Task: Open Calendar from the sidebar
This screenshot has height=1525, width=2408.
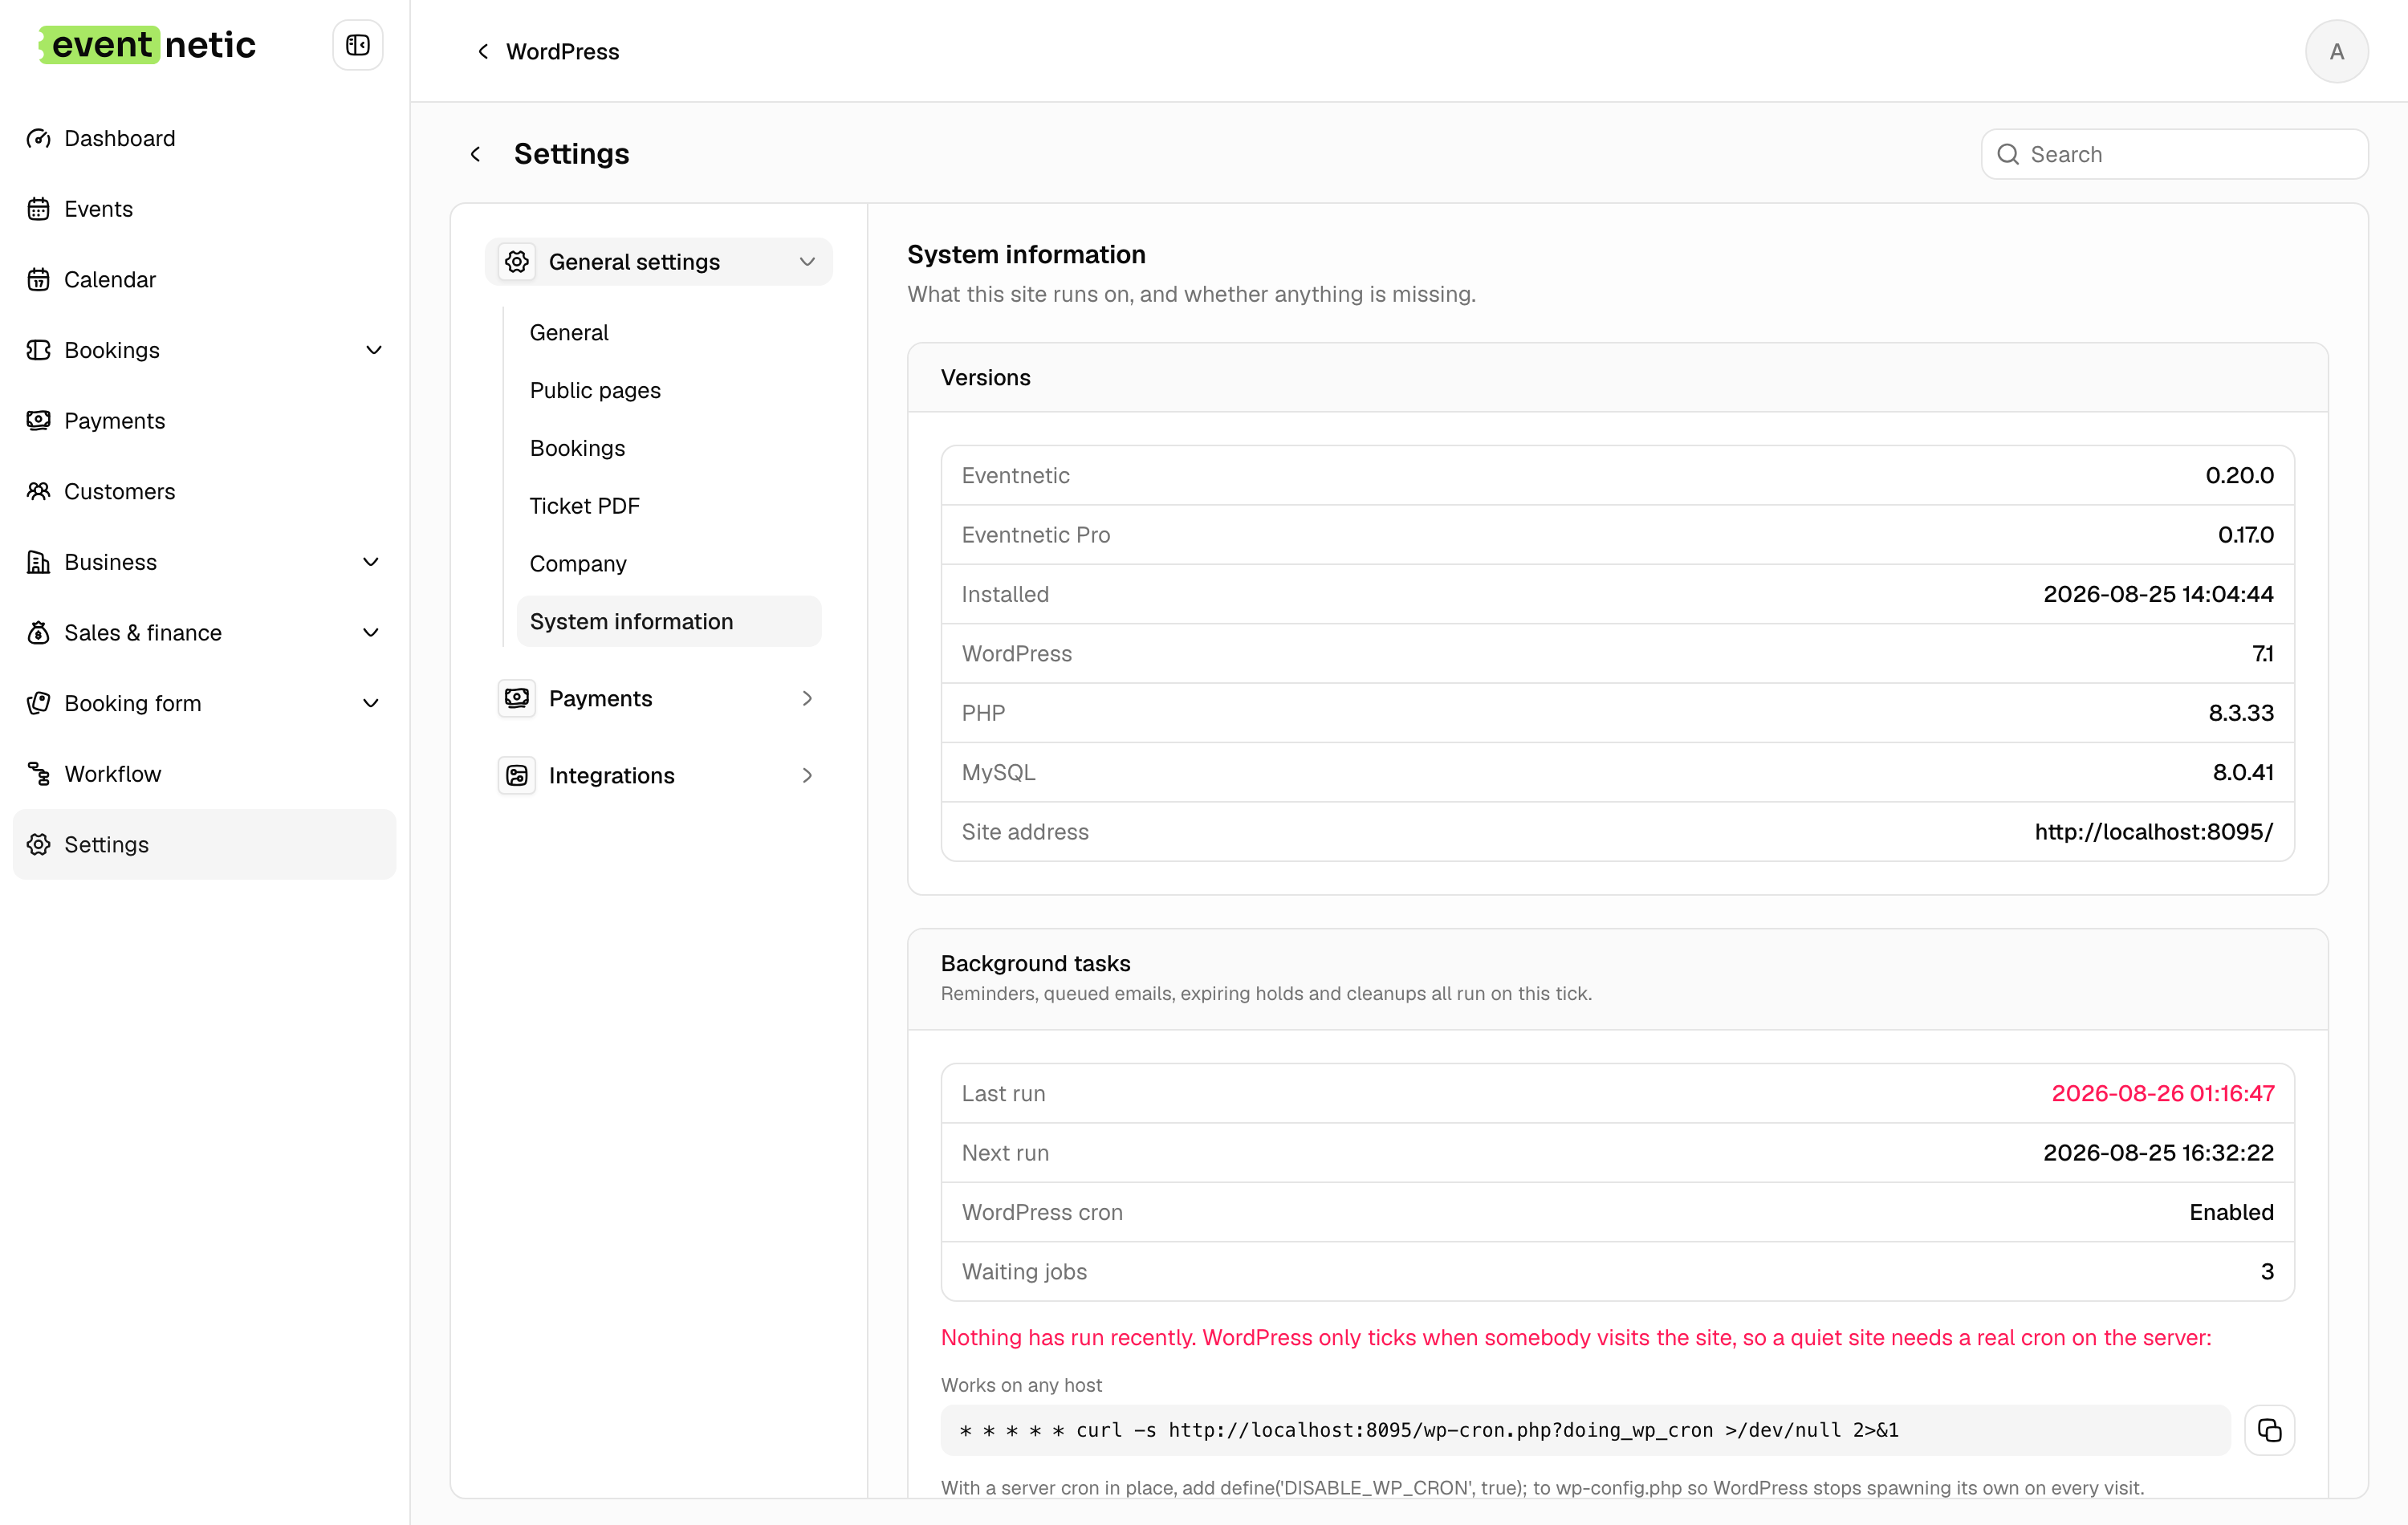Action: (x=204, y=279)
